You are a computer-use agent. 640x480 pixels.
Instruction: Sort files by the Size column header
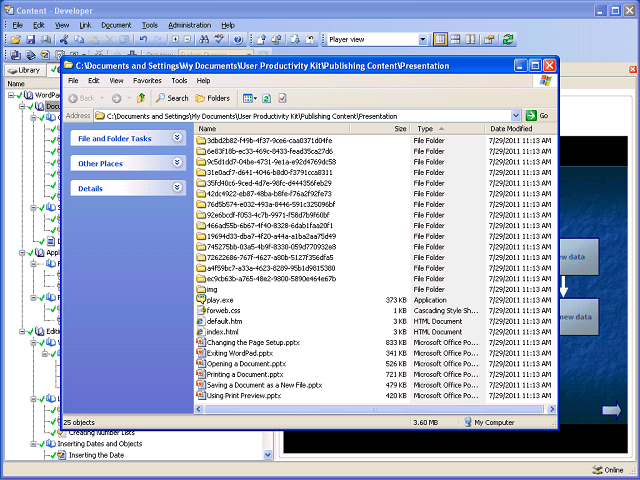point(380,129)
